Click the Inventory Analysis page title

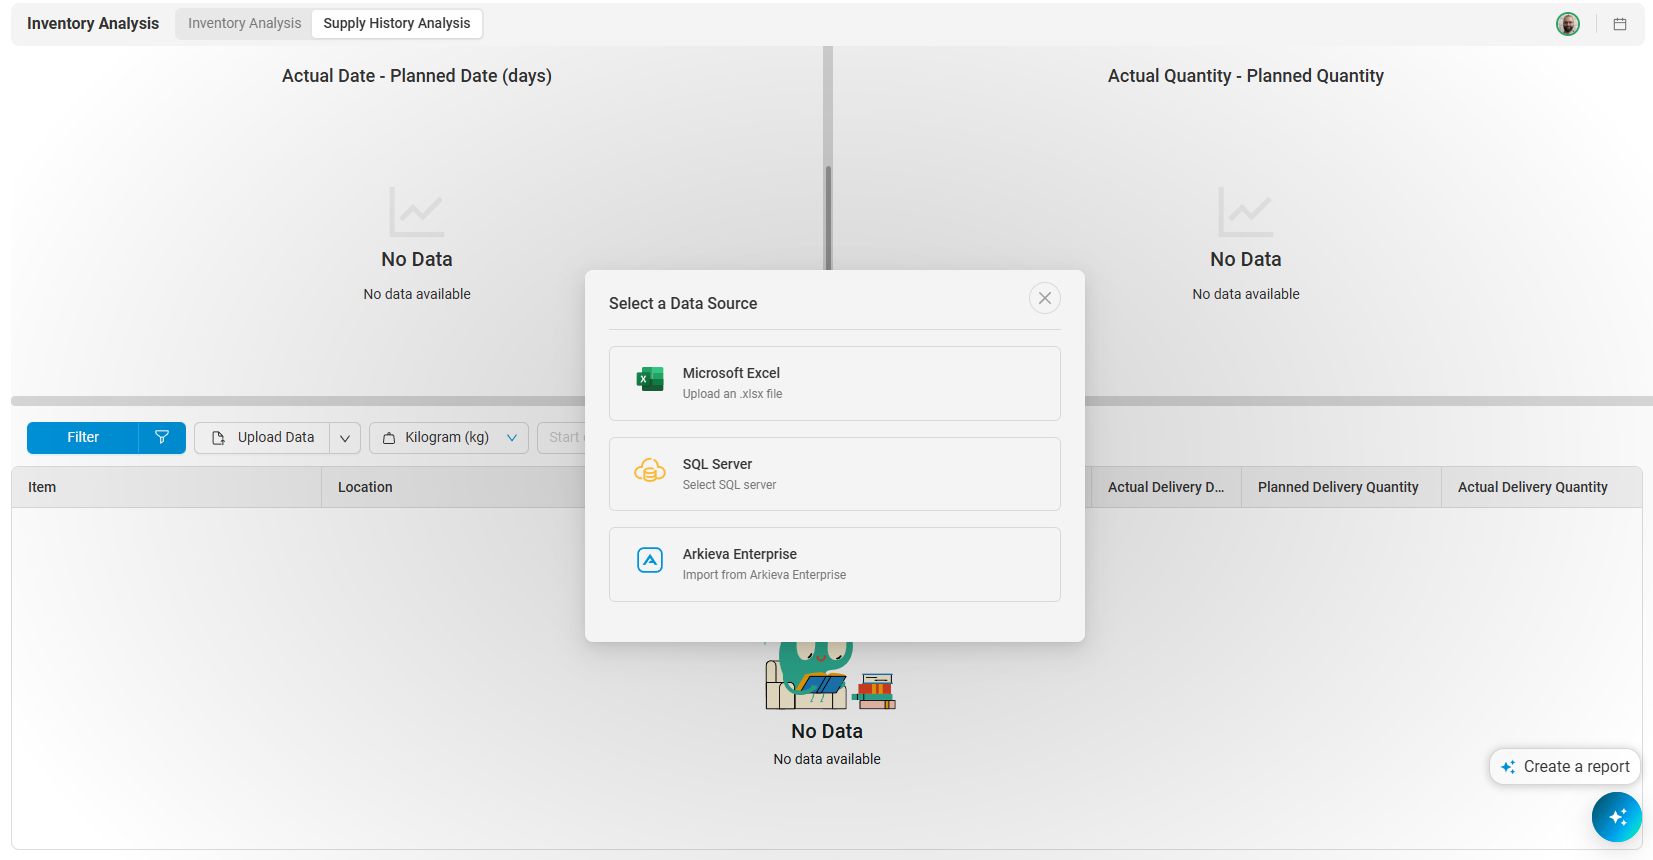point(93,23)
